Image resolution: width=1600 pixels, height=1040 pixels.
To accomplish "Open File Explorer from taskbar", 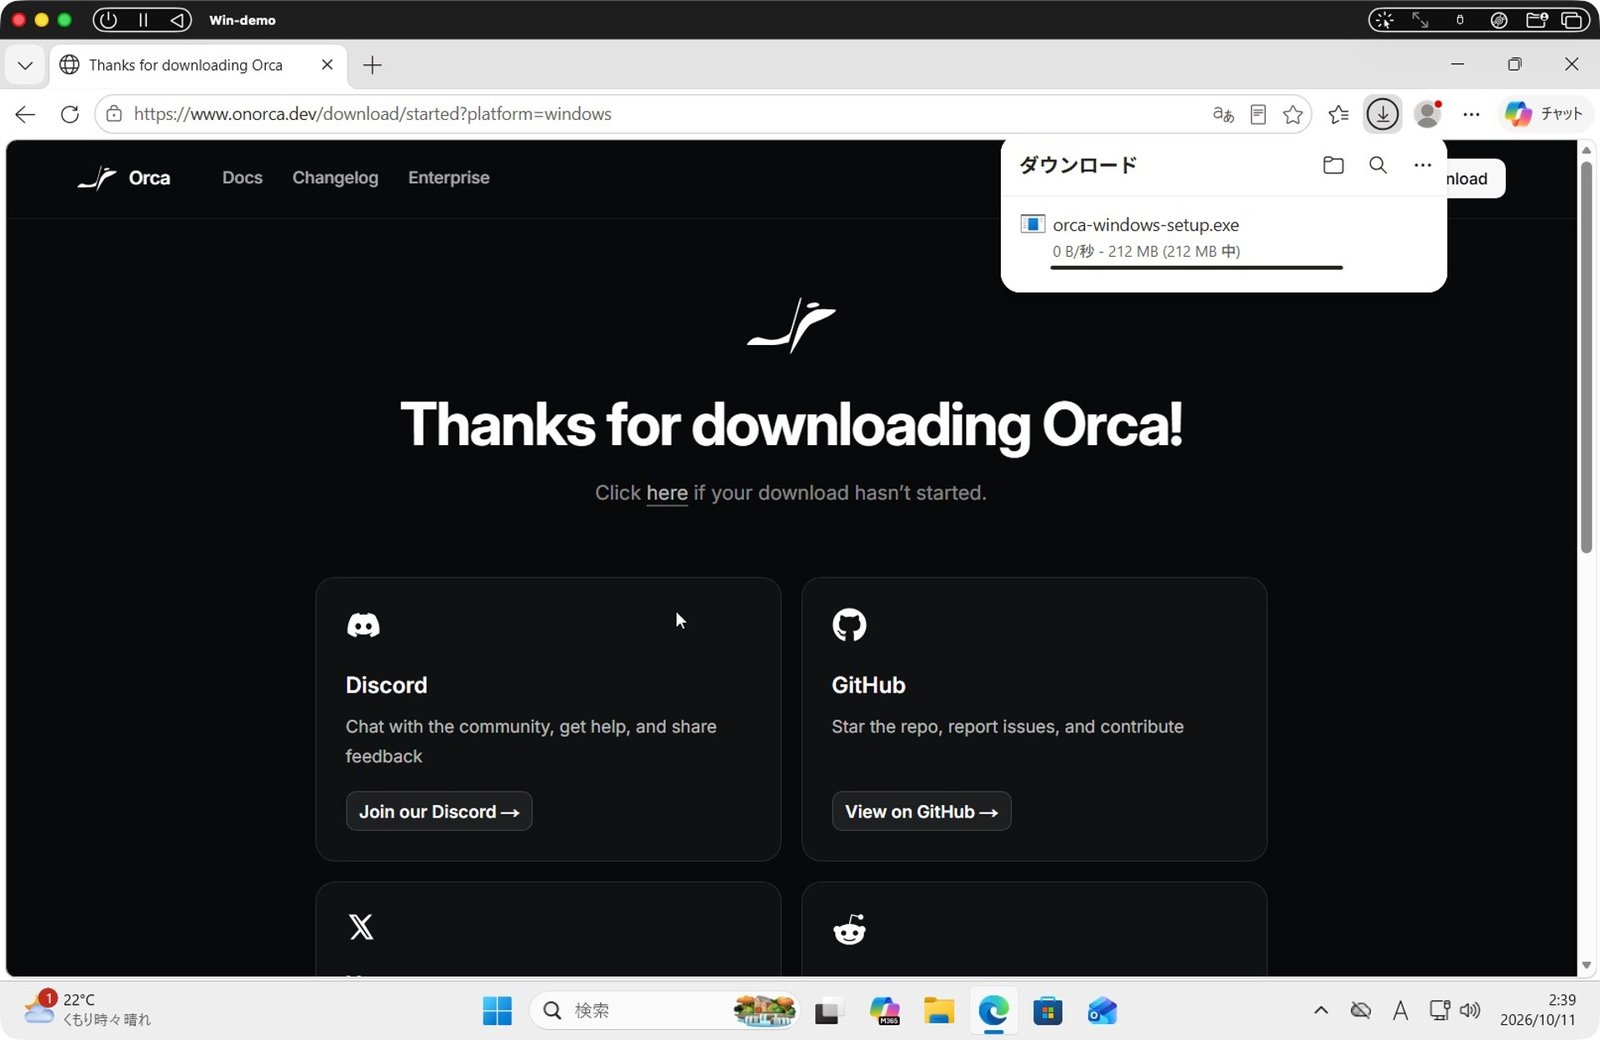I will [938, 1011].
